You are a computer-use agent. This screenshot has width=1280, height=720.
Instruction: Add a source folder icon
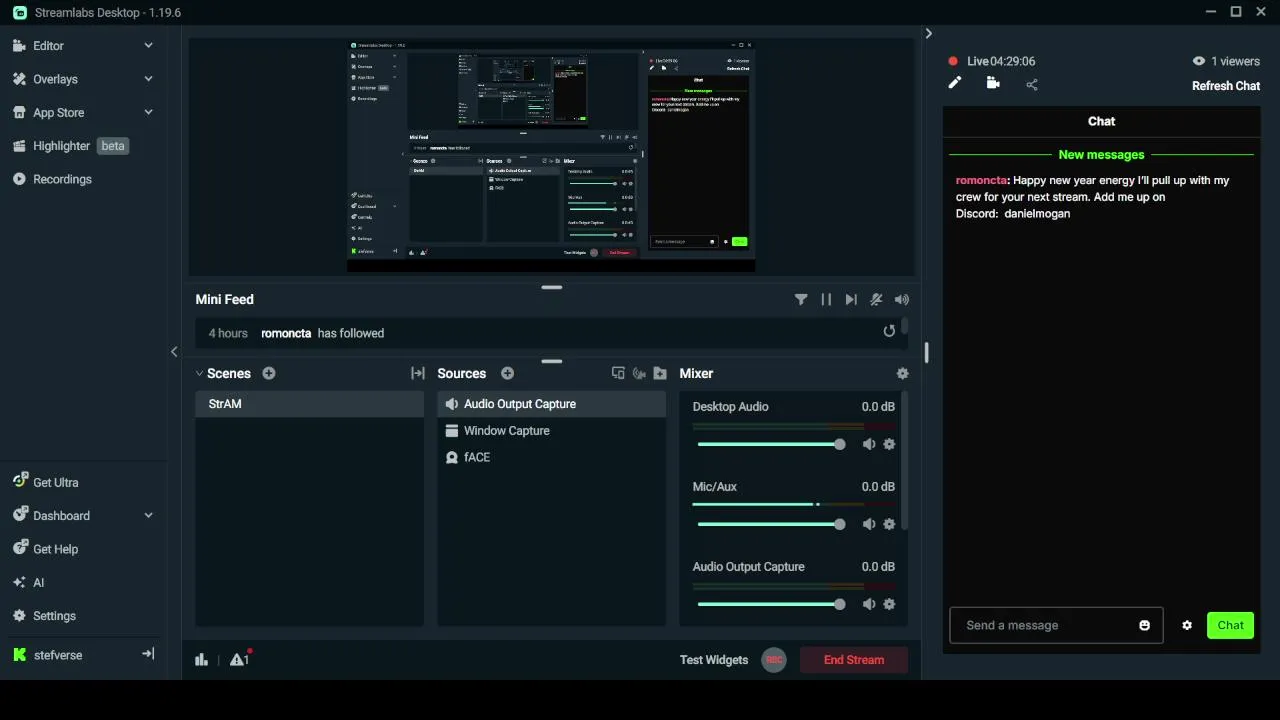click(x=660, y=373)
